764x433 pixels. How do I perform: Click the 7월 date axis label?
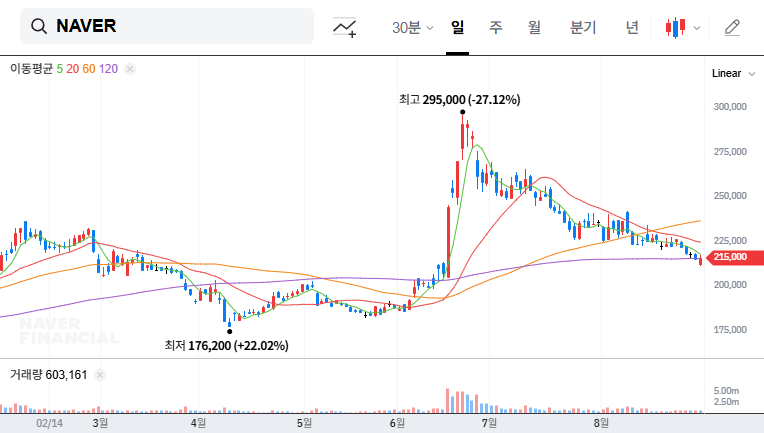click(x=489, y=423)
